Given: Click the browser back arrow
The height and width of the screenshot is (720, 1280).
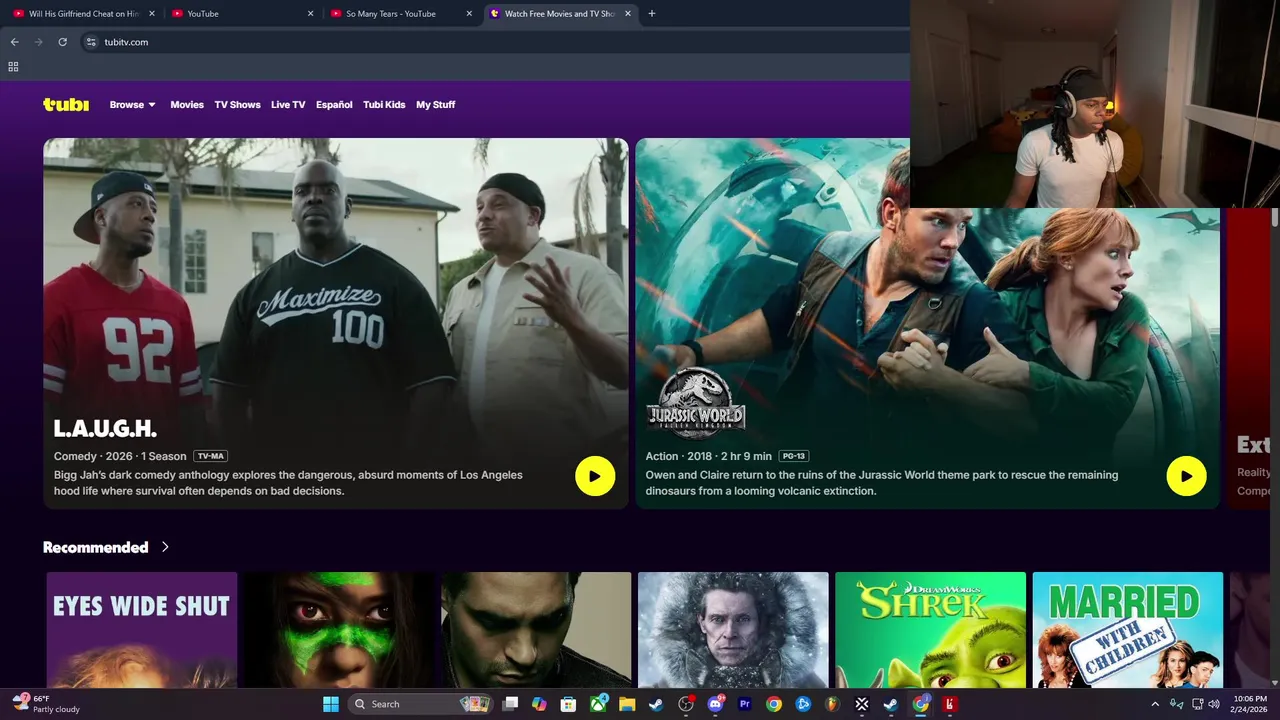Looking at the screenshot, I should click(x=14, y=42).
